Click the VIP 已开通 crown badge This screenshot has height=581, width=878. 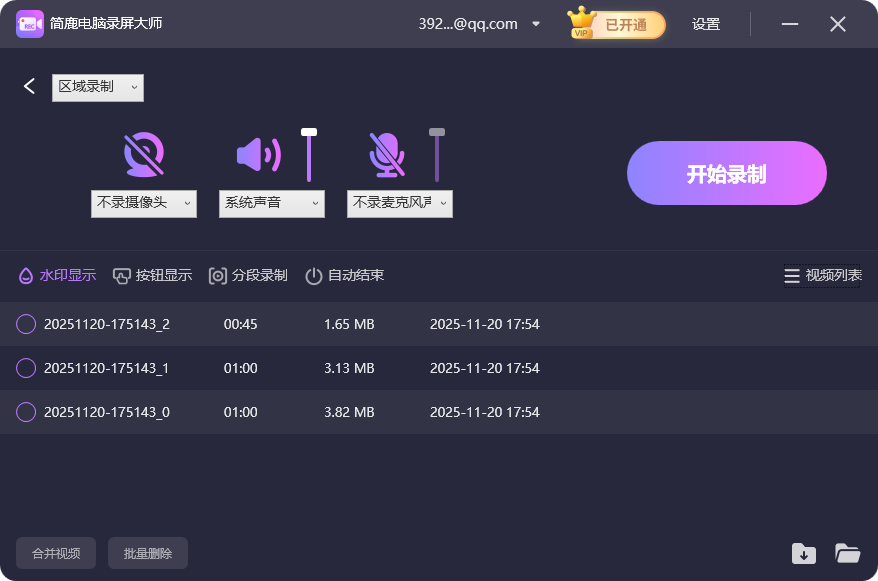[614, 23]
